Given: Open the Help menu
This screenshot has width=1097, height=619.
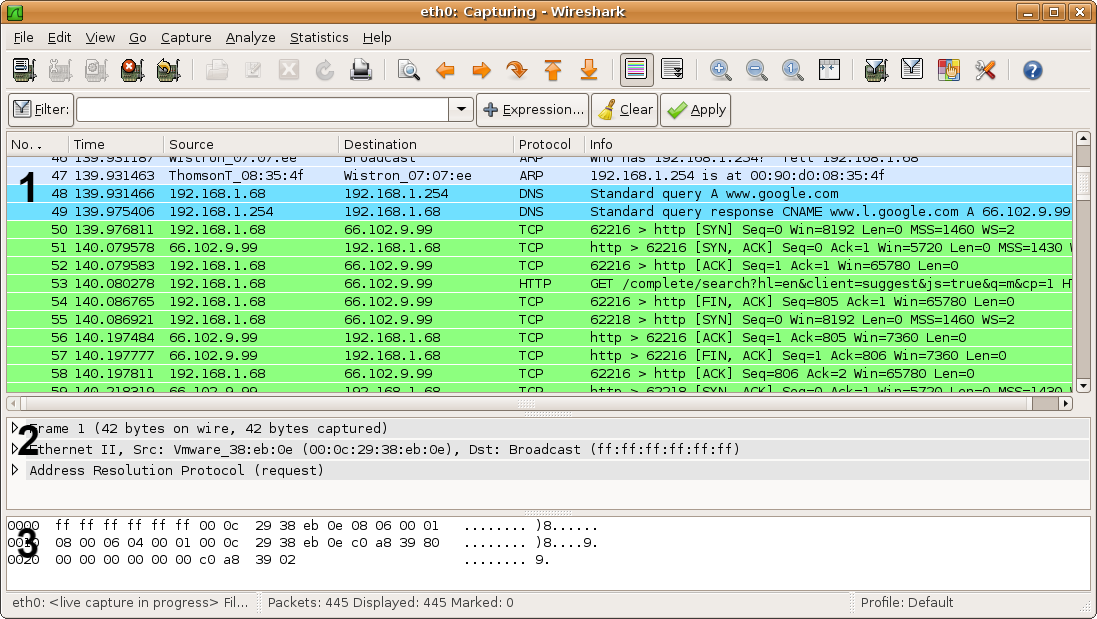Looking at the screenshot, I should point(377,38).
